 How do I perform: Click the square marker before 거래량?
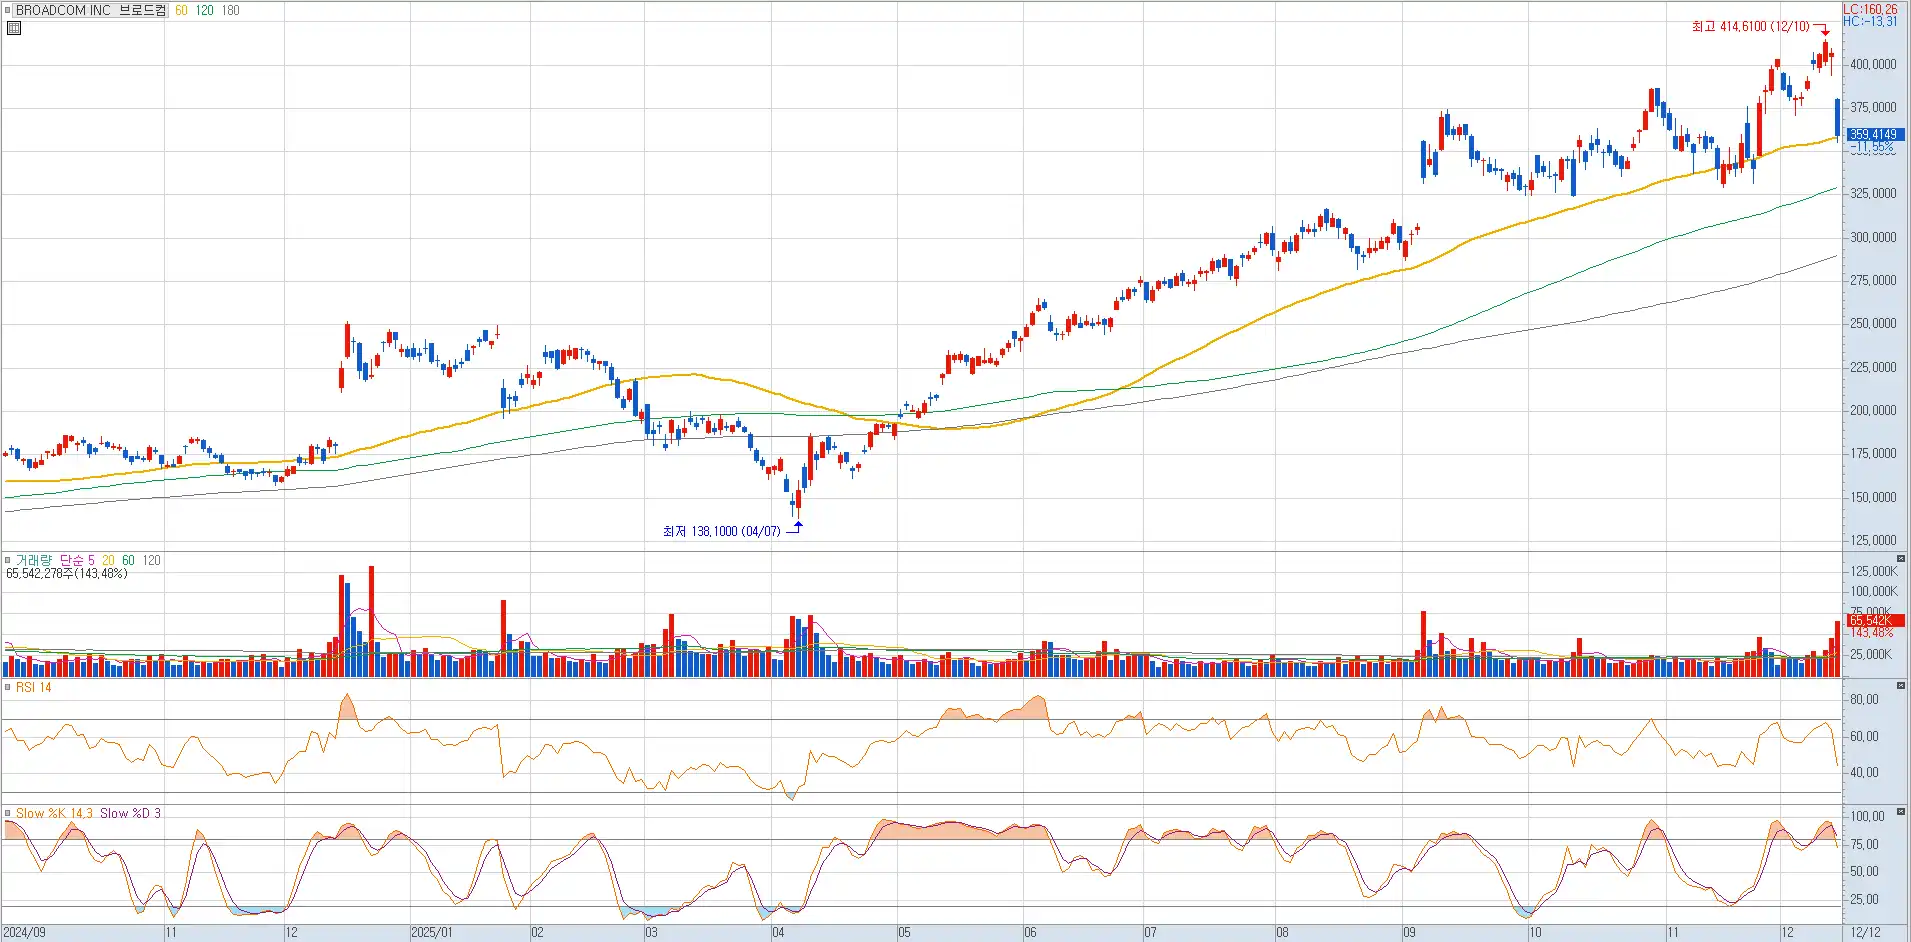8,560
